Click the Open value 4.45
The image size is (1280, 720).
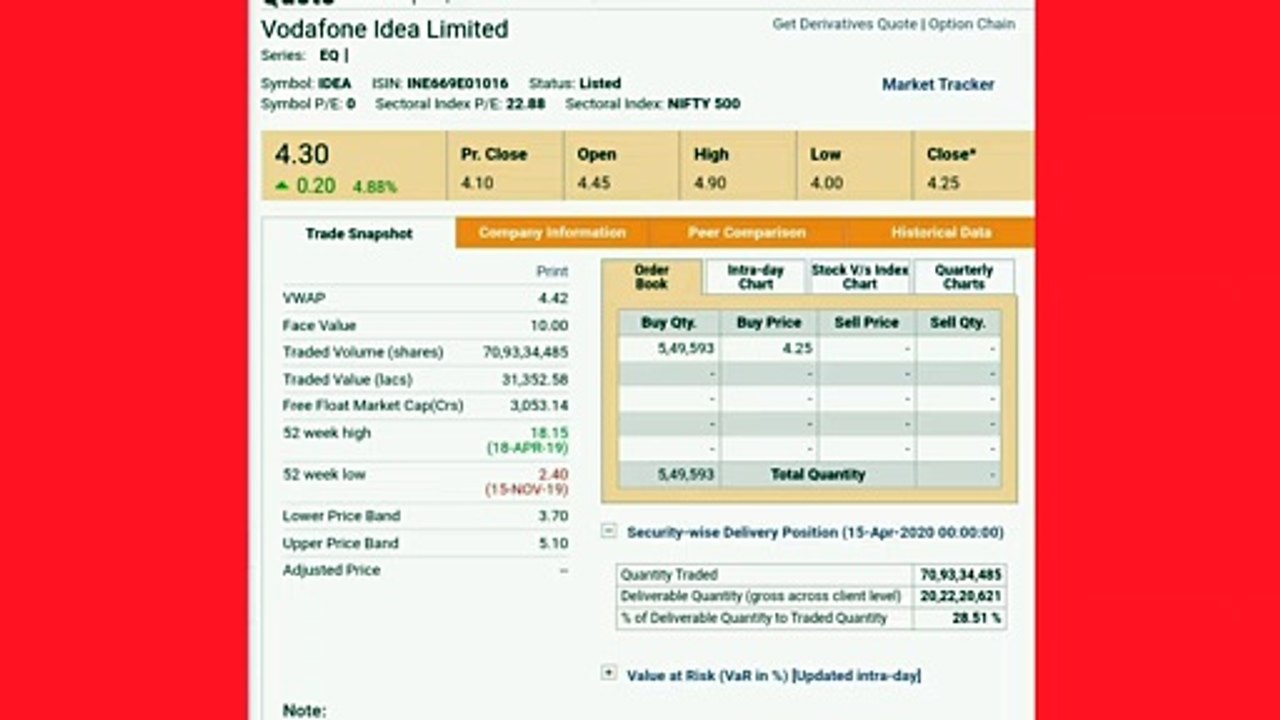pyautogui.click(x=594, y=183)
